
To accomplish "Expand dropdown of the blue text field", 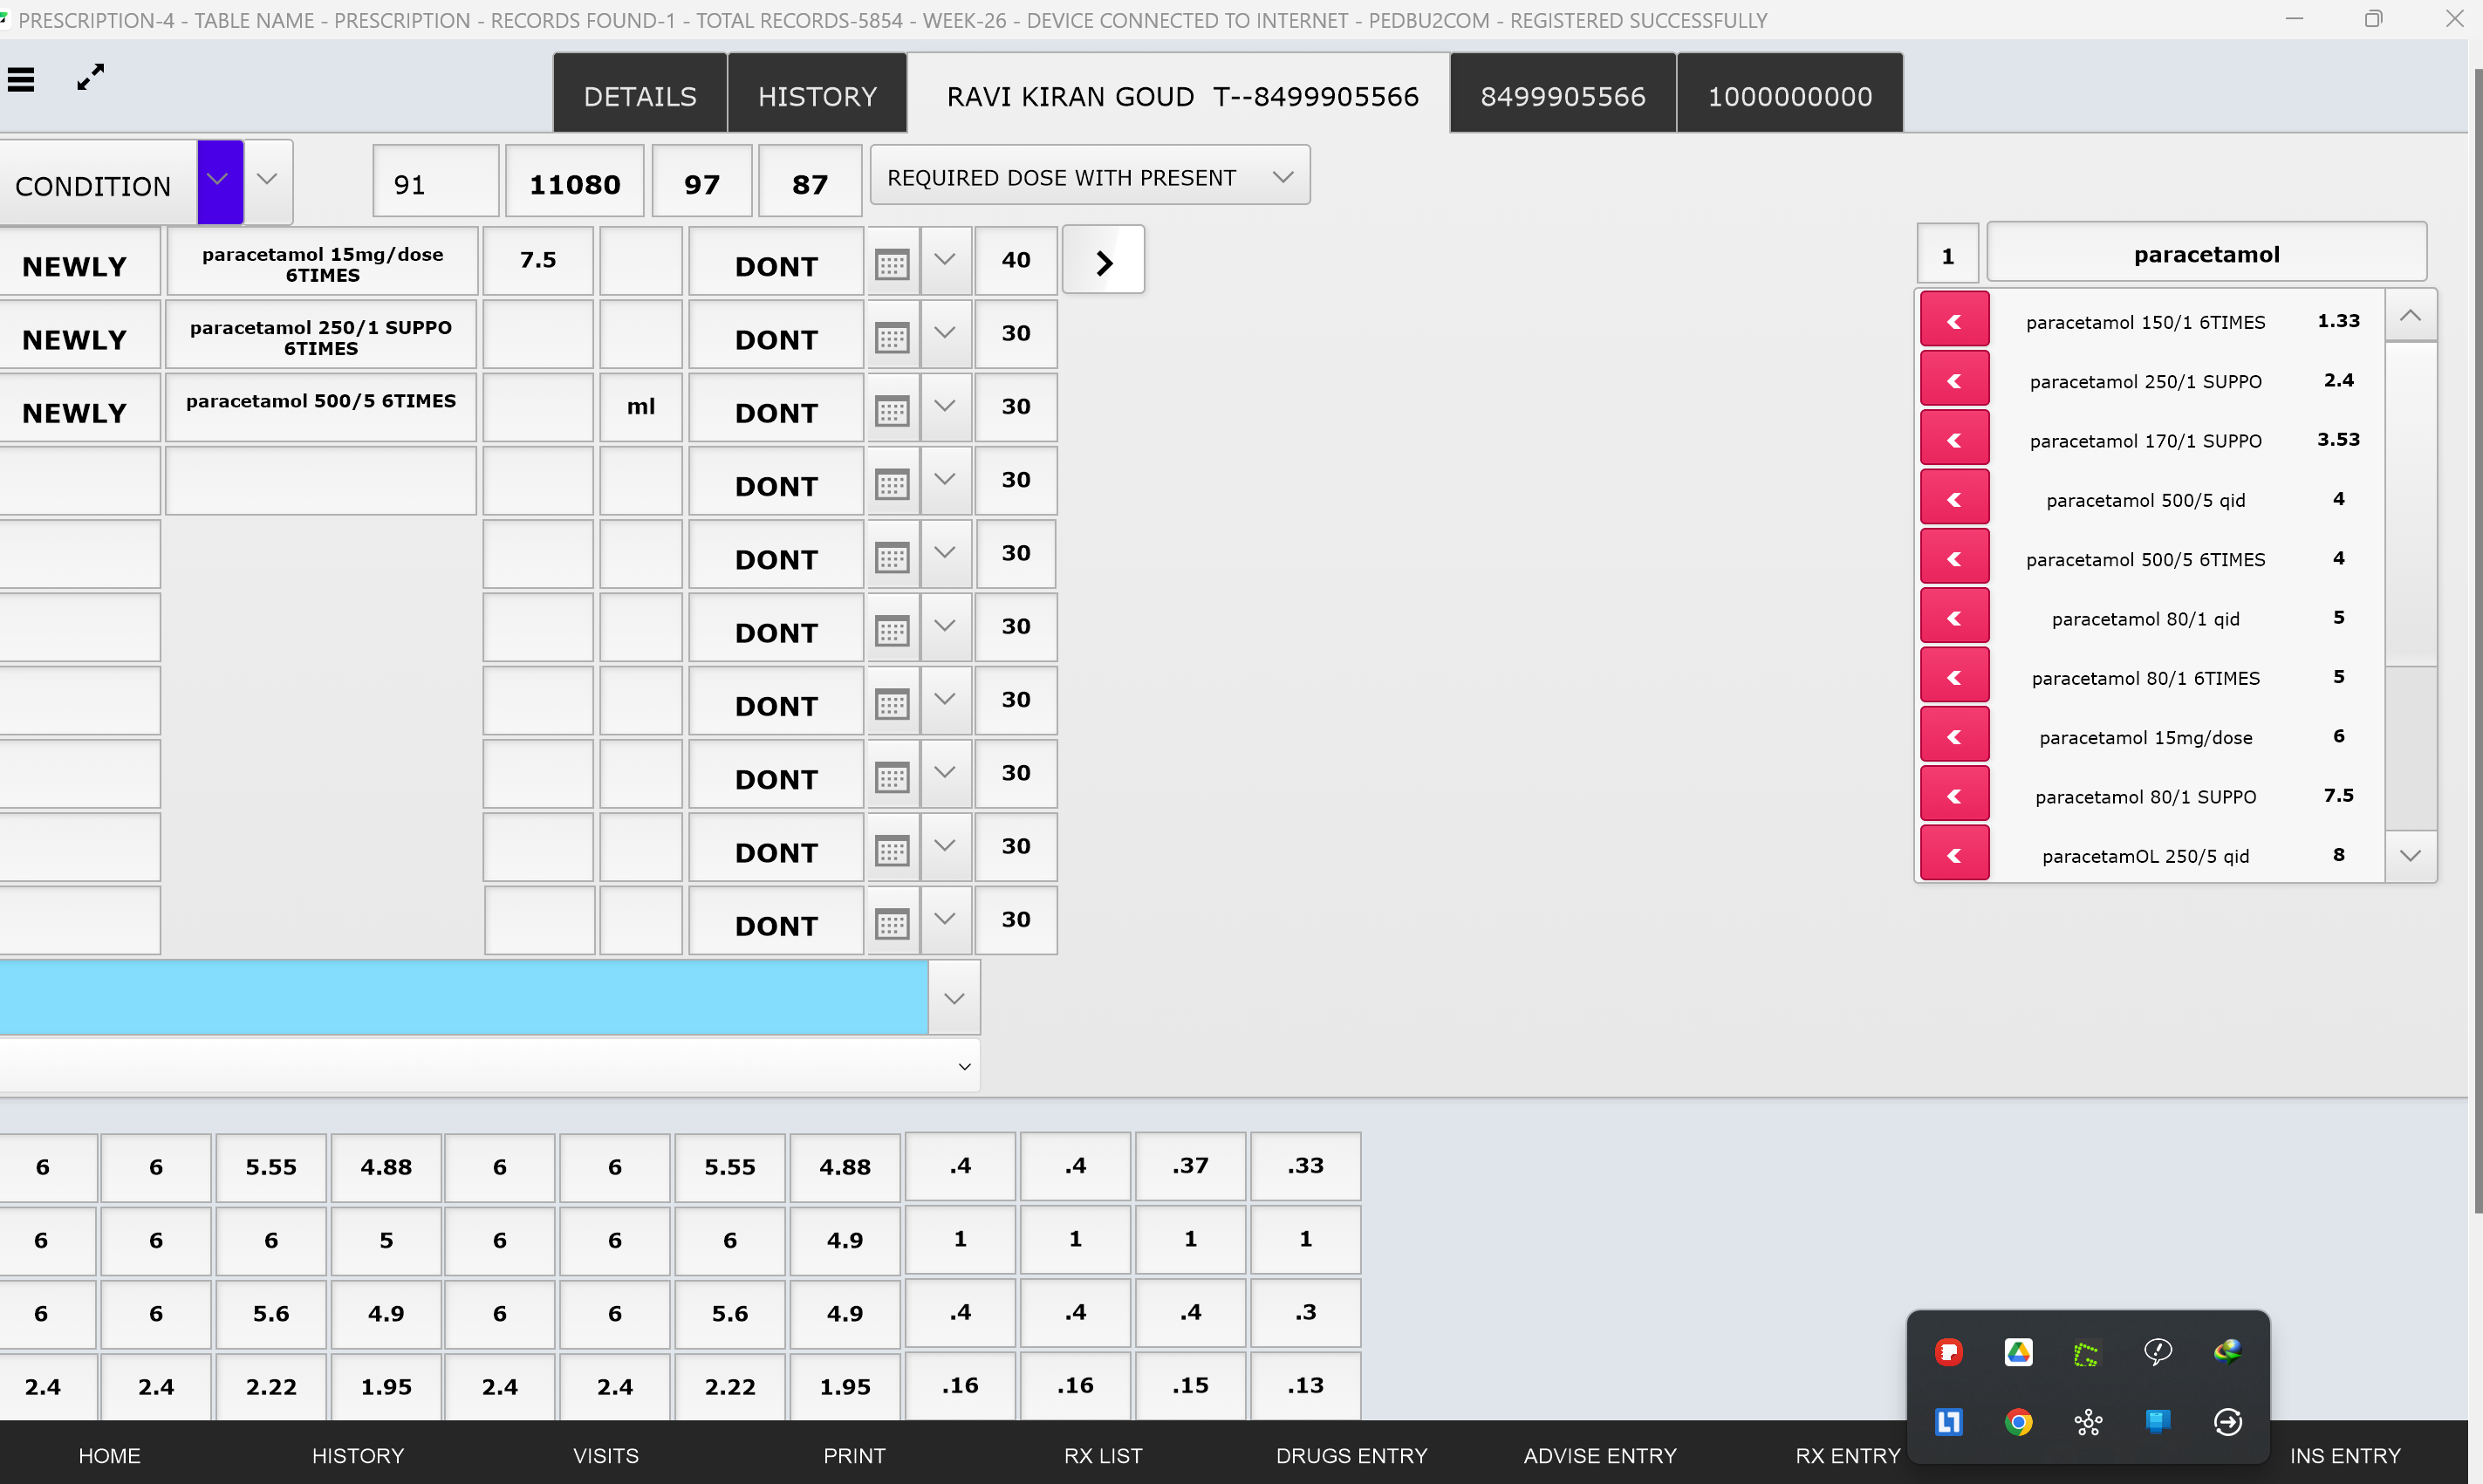I will 954,998.
